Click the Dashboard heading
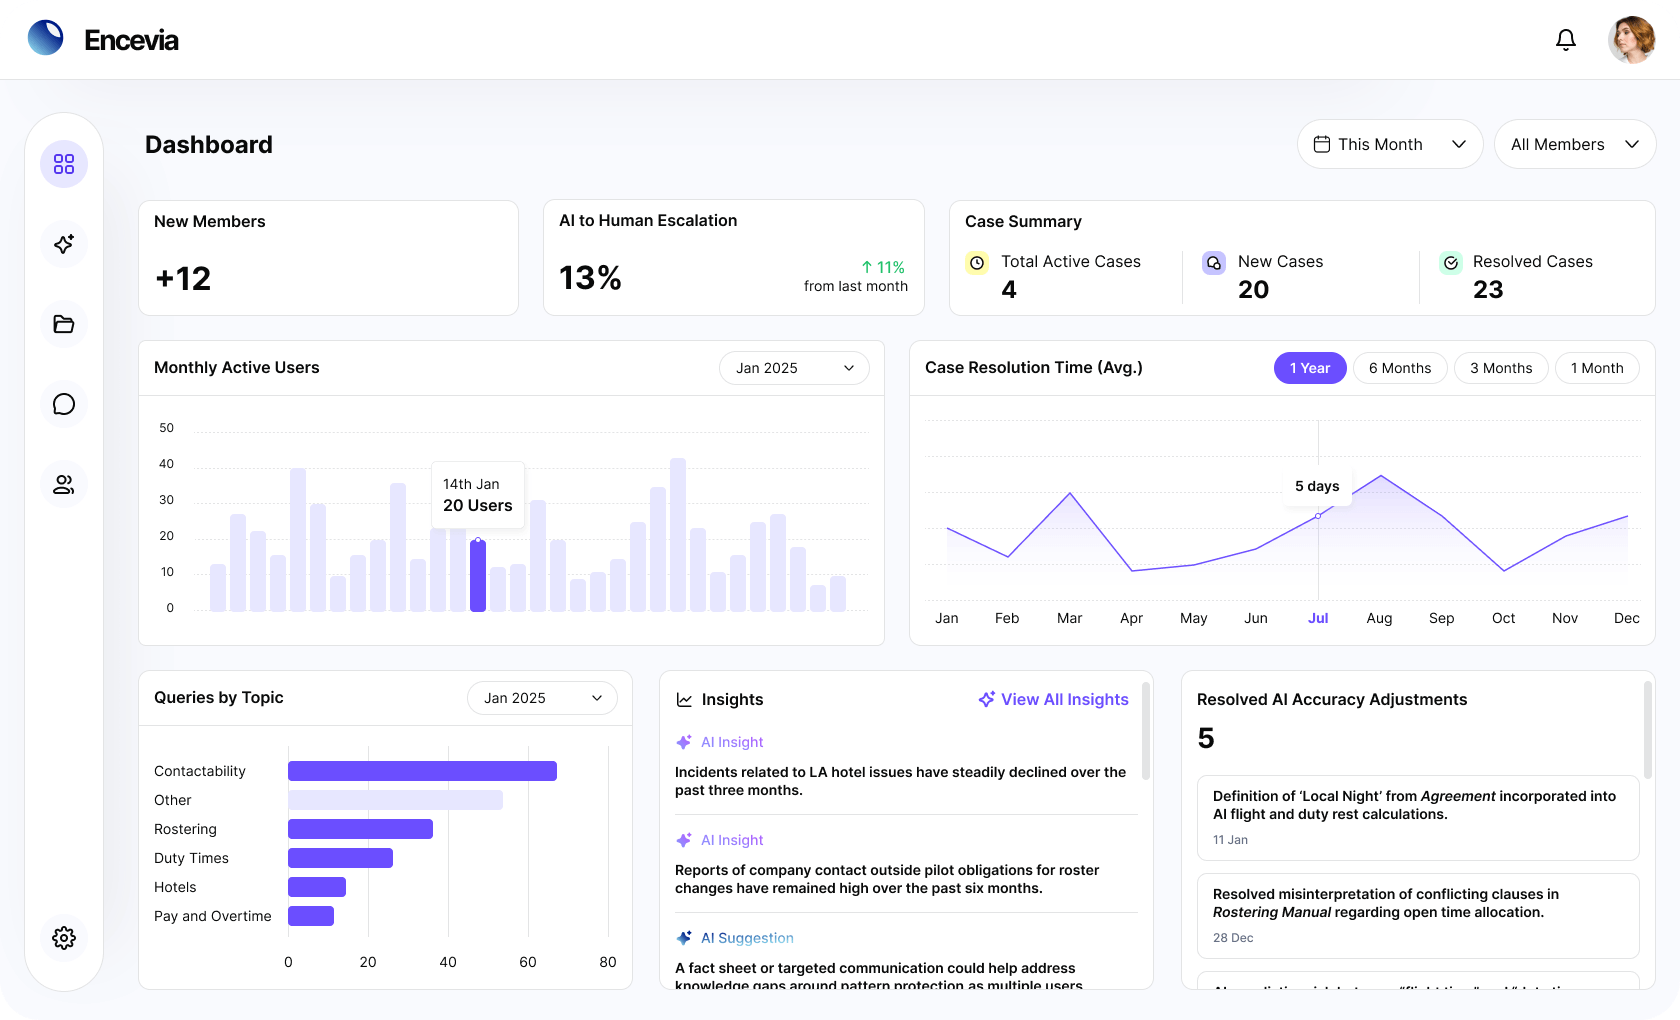This screenshot has width=1680, height=1020. 209,144
